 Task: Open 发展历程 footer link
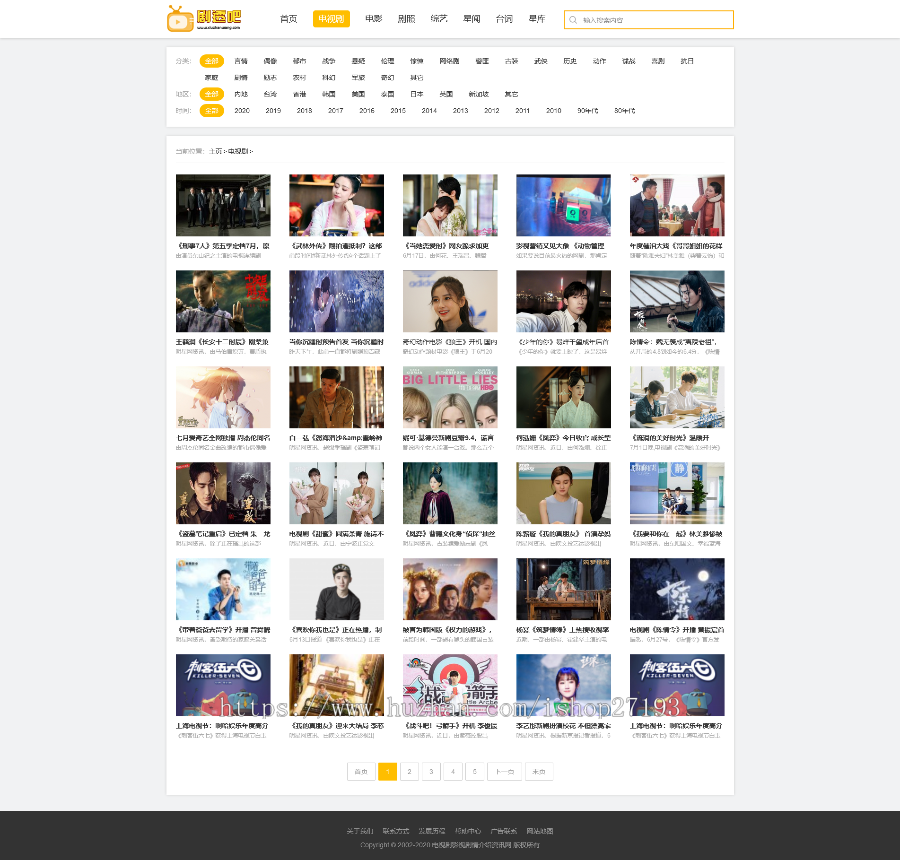pyautogui.click(x=432, y=831)
